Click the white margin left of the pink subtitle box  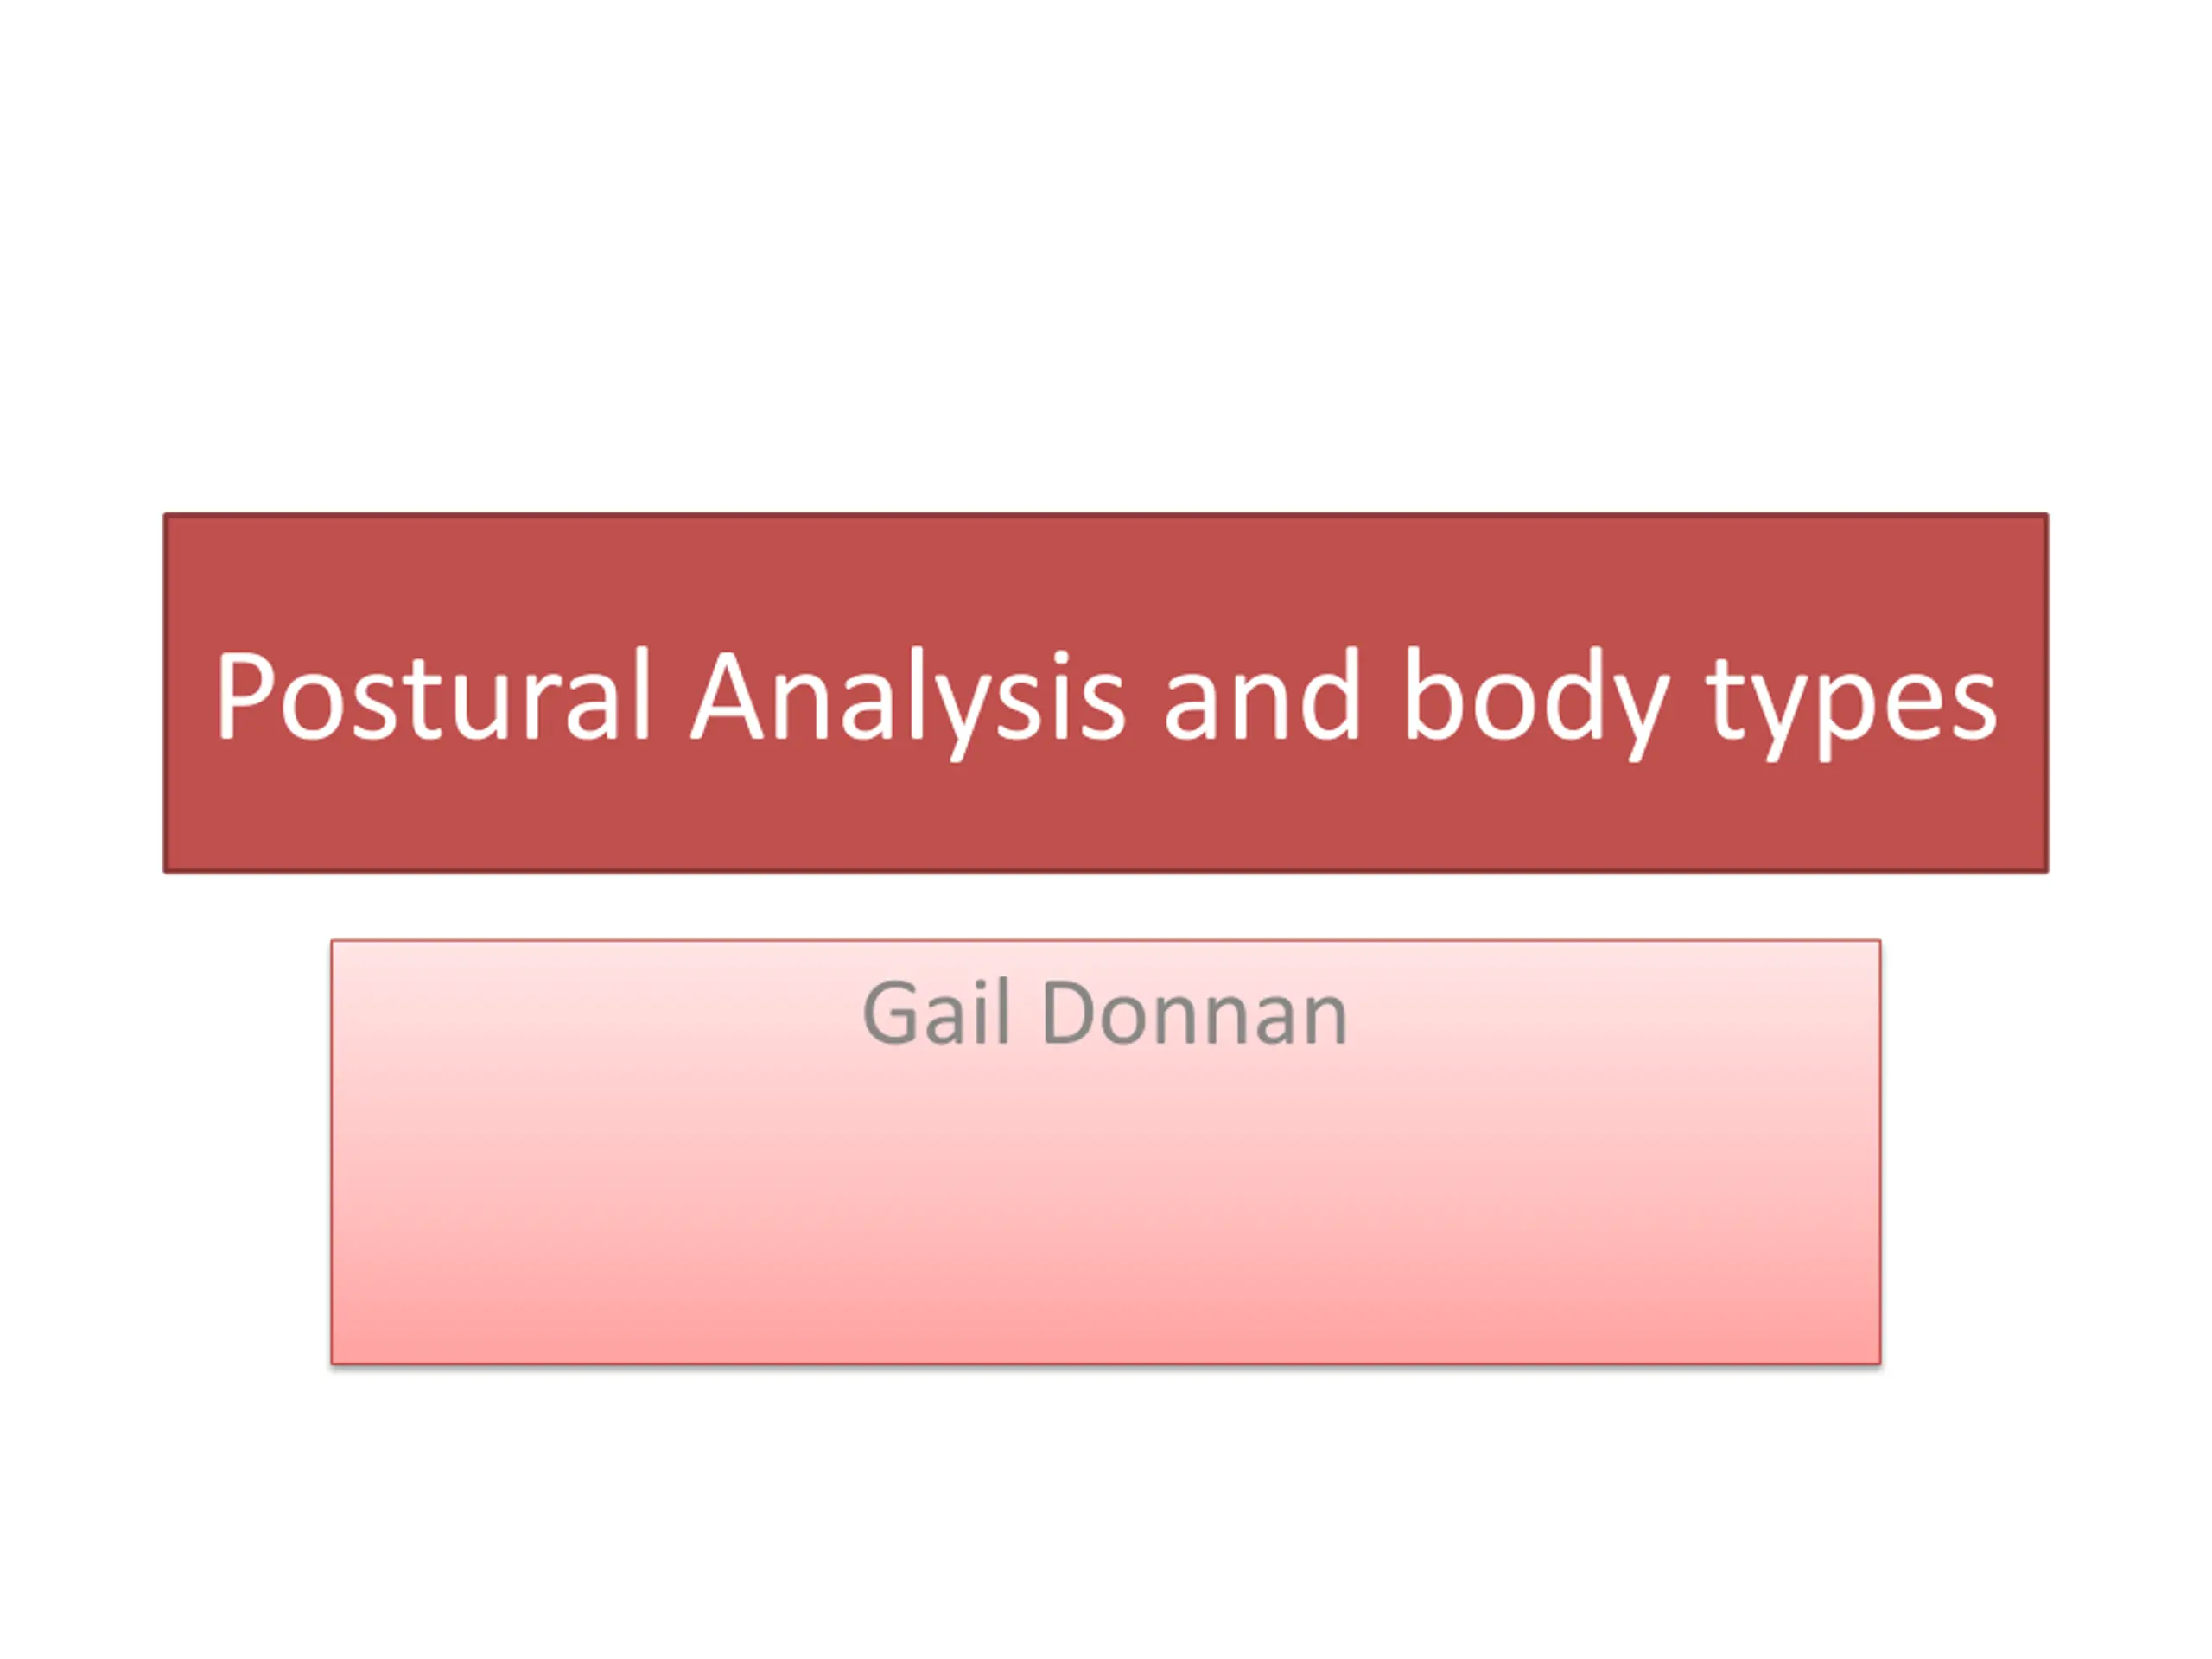165,1152
